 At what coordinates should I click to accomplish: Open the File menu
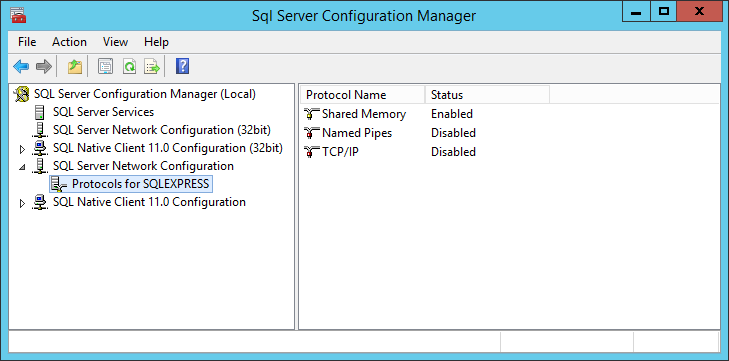27,42
